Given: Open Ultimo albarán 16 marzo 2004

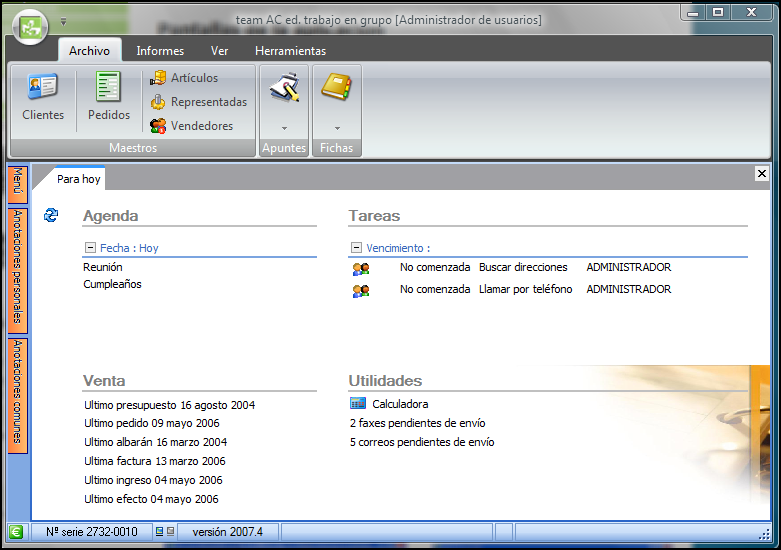Looking at the screenshot, I should tap(155, 442).
